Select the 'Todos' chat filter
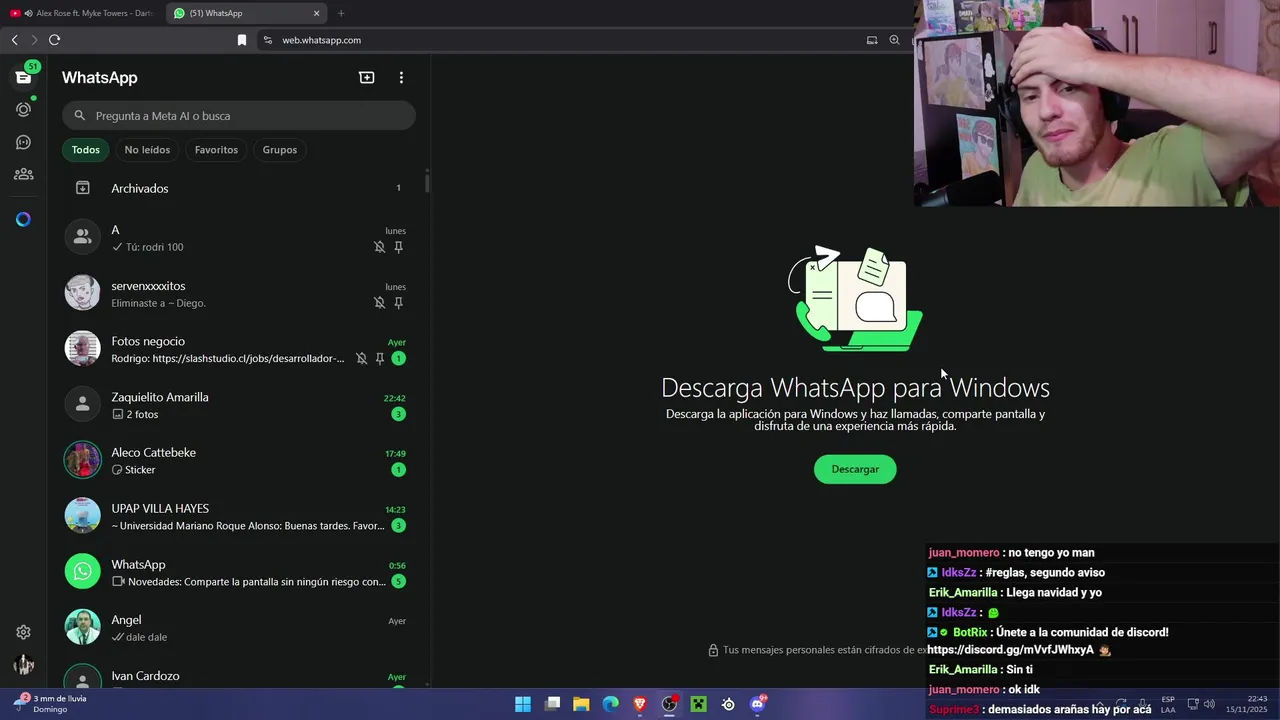 click(x=86, y=150)
